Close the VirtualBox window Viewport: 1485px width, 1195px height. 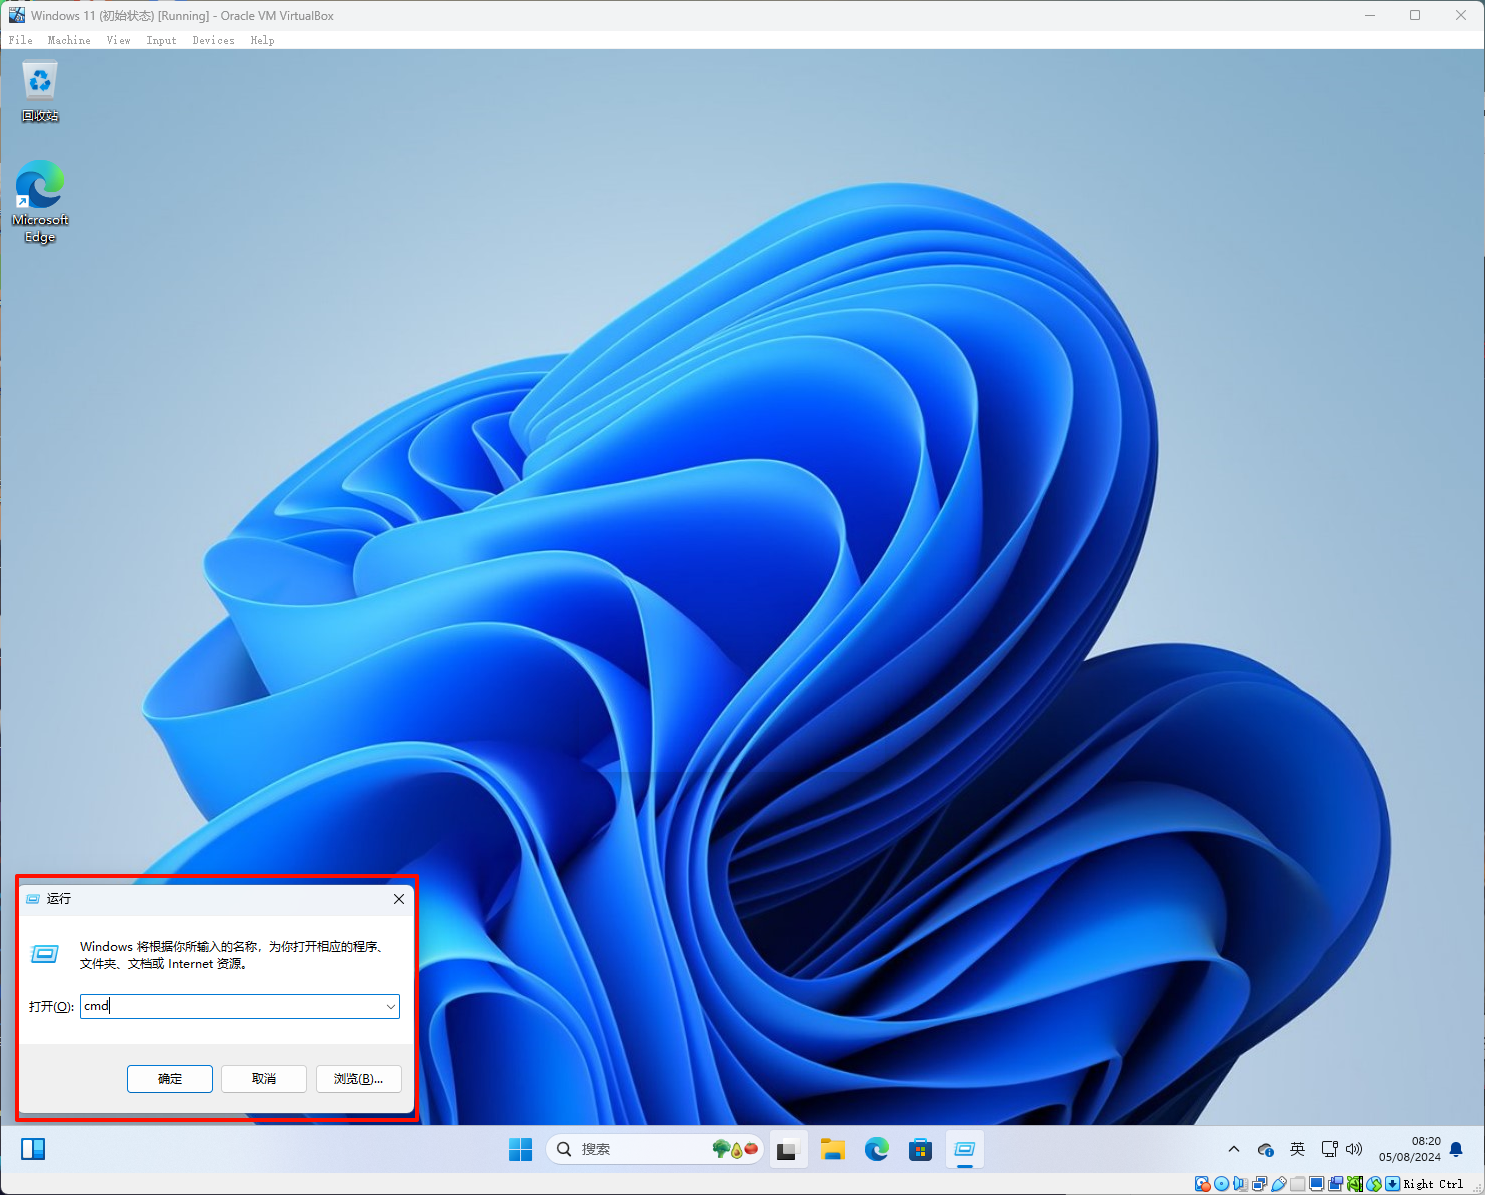click(1461, 15)
